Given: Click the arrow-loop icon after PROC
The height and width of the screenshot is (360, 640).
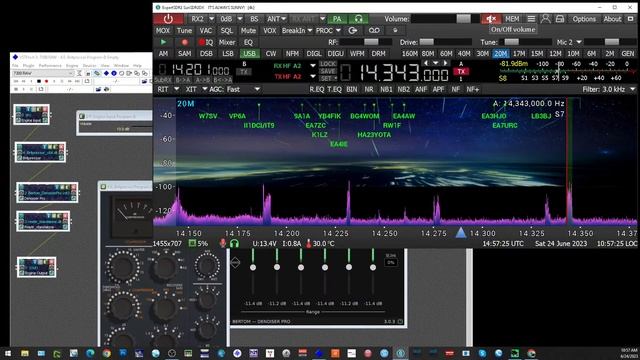Looking at the screenshot, I should [353, 31].
